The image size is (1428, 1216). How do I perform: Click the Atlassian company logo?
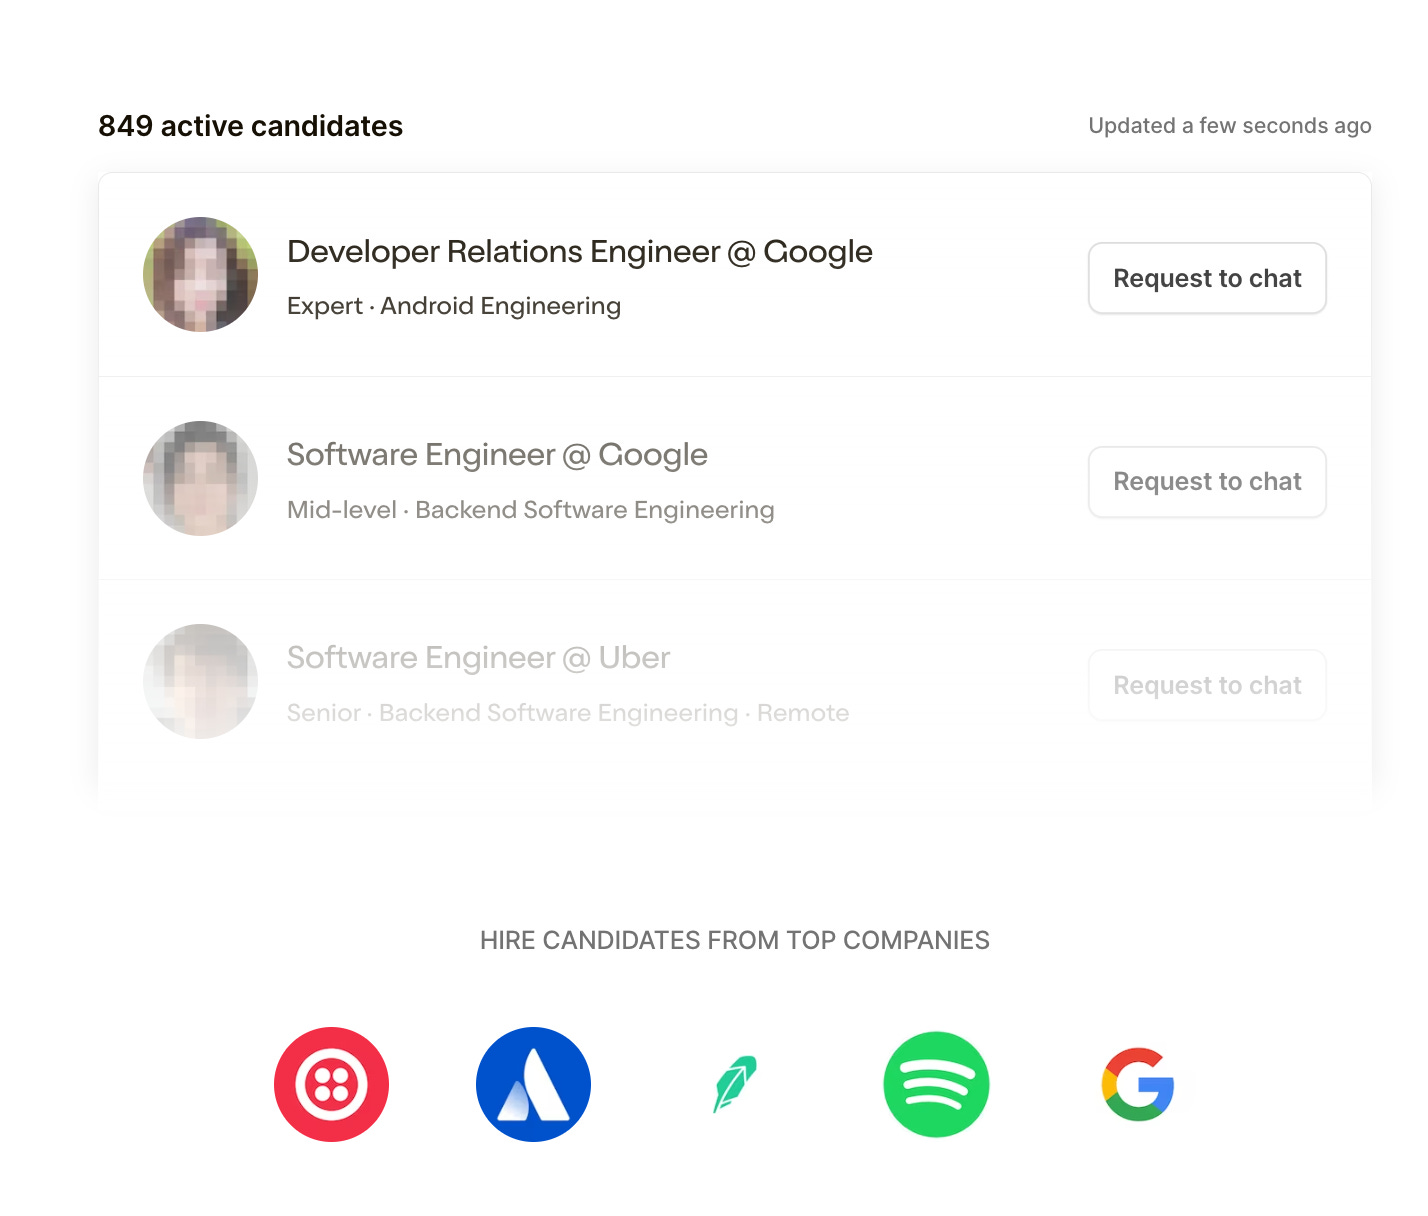tap(533, 1084)
